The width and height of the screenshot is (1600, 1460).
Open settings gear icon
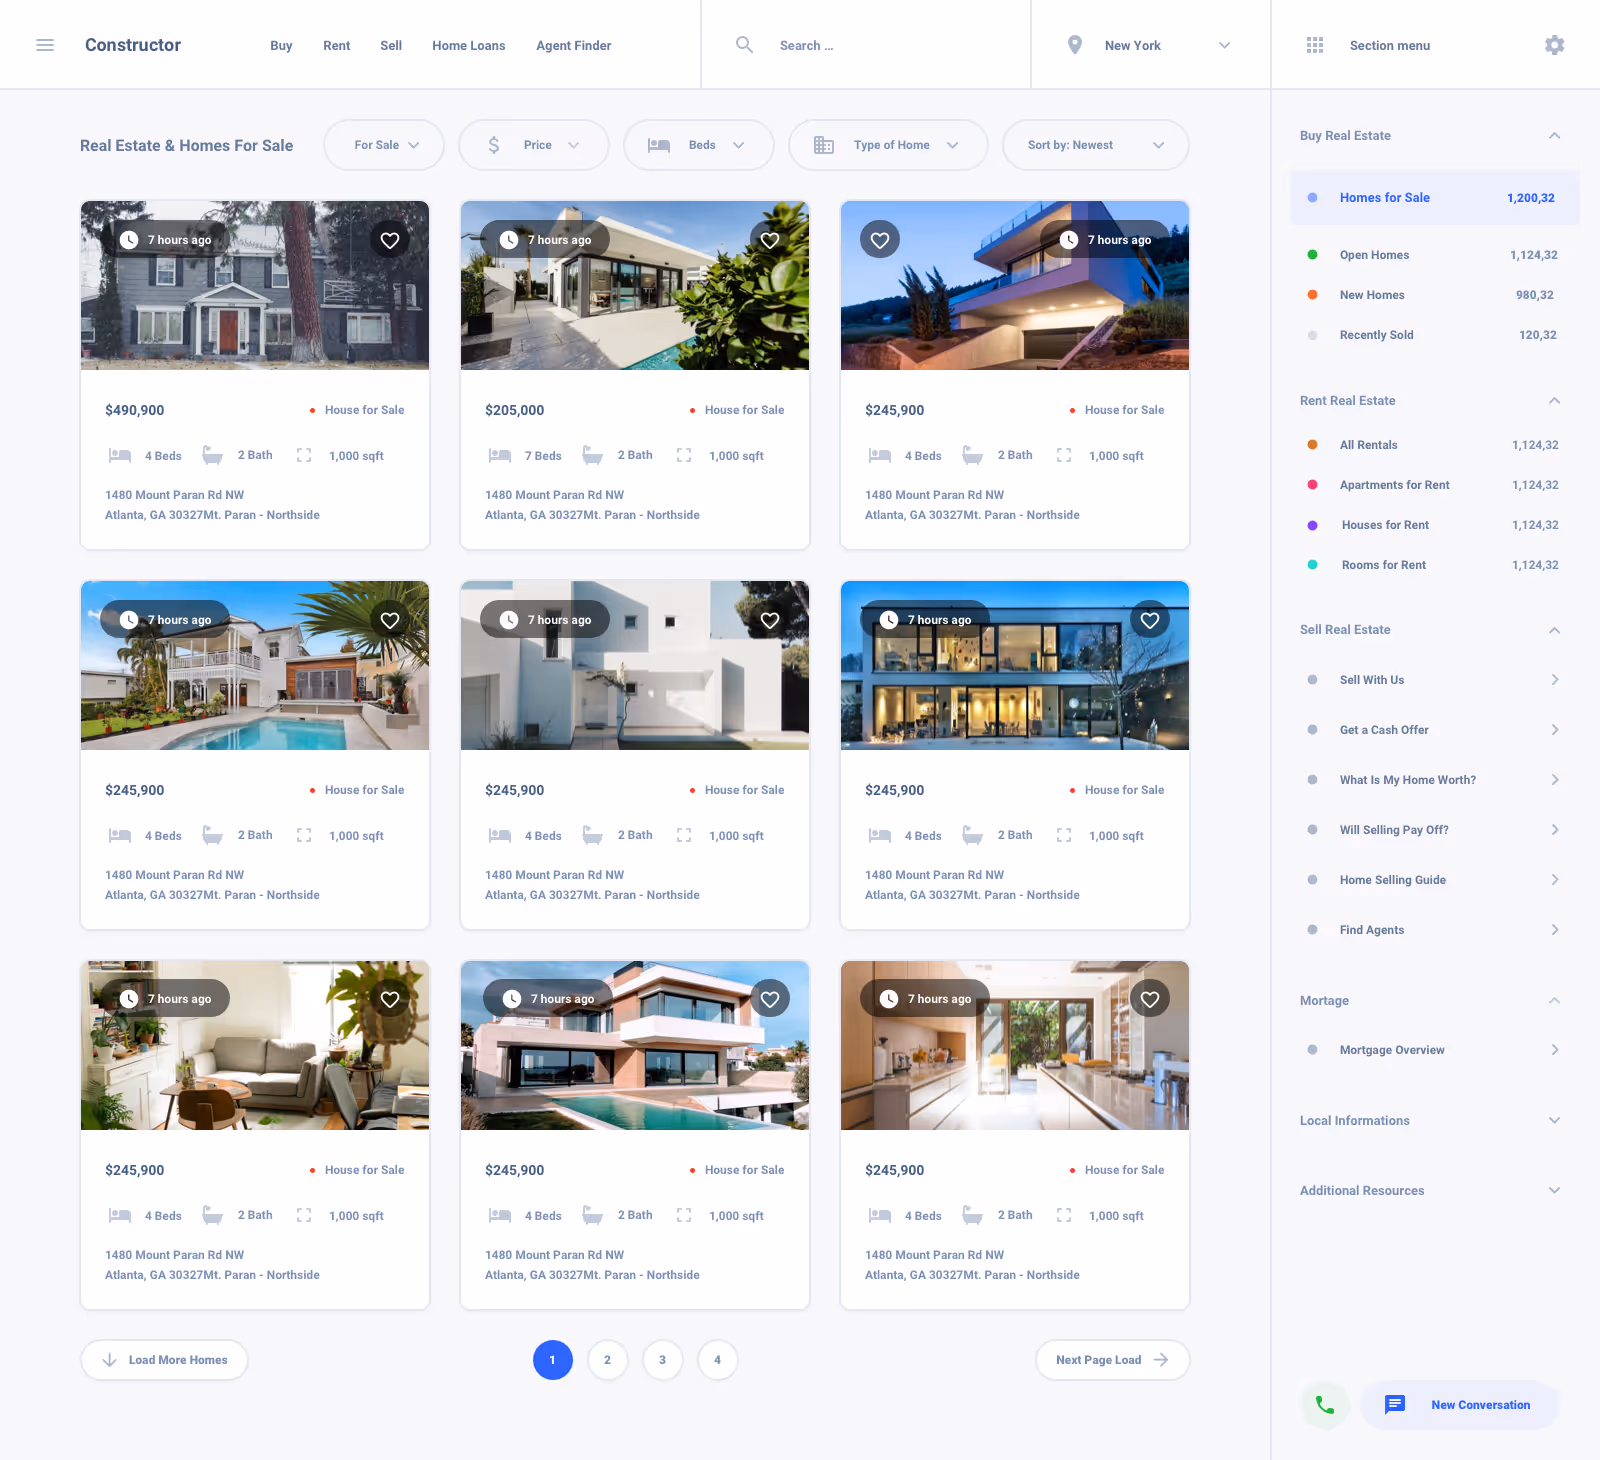click(1554, 45)
